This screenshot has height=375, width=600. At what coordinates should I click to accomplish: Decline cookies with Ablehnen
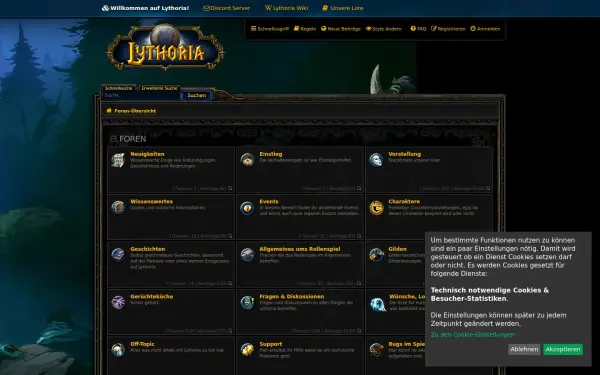524,349
